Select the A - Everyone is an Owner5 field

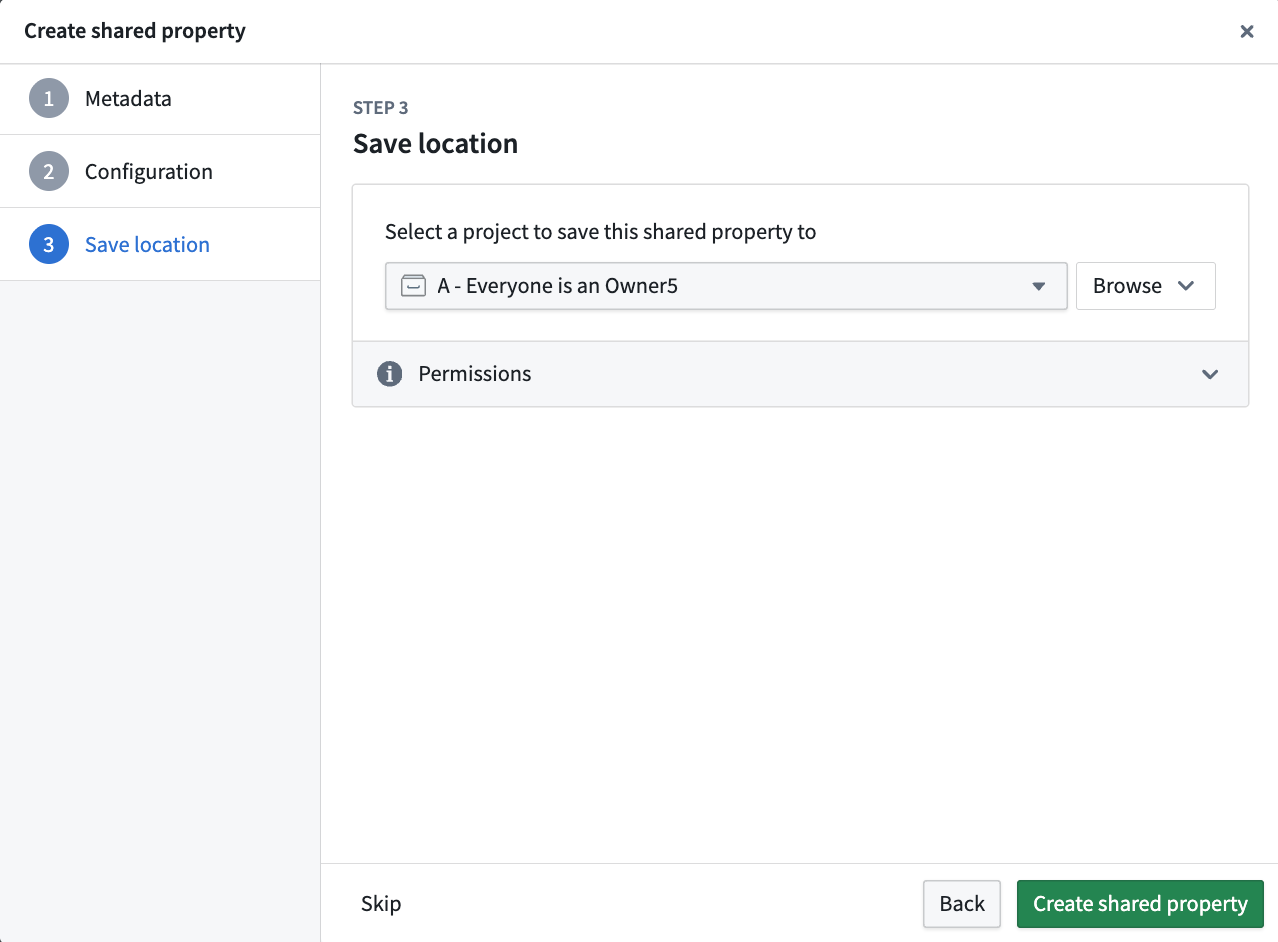[x=726, y=286]
